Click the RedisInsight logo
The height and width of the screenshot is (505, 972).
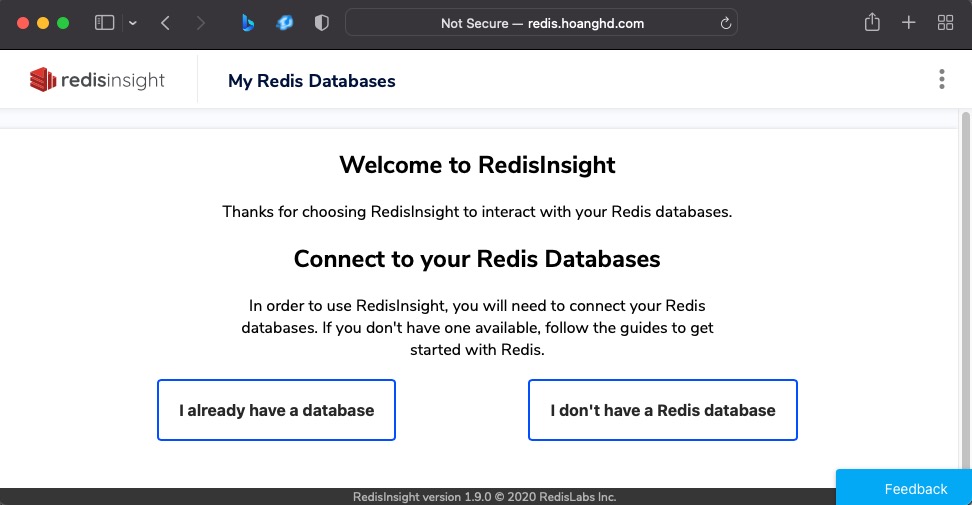pyautogui.click(x=97, y=80)
